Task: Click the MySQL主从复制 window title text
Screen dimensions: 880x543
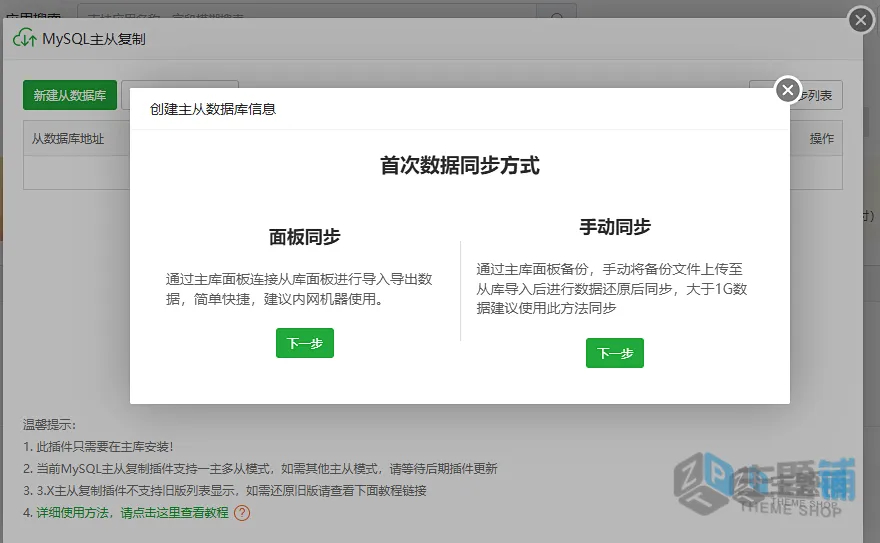Action: pos(94,39)
